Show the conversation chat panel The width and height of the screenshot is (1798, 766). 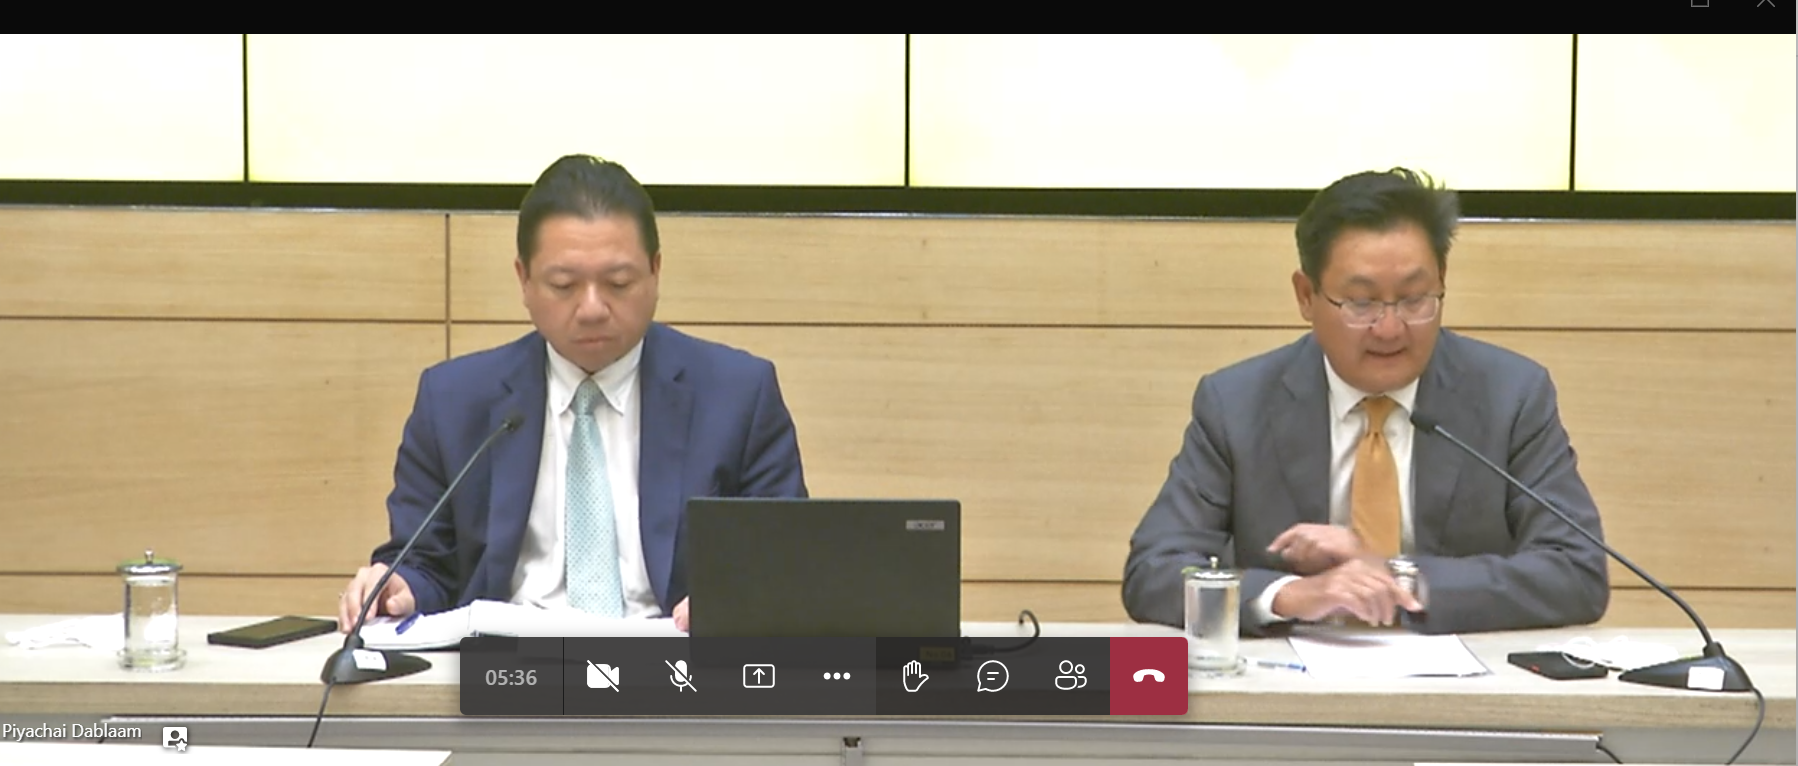tap(992, 677)
